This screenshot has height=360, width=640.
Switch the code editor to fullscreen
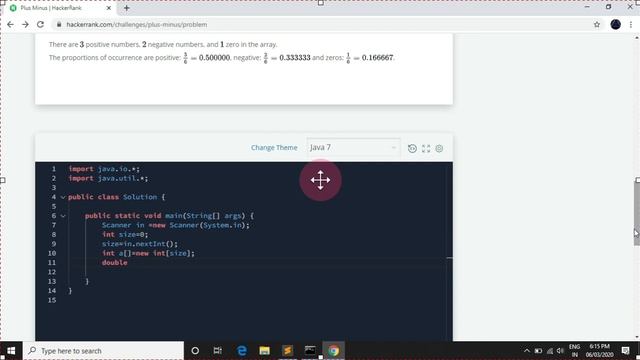(x=426, y=149)
